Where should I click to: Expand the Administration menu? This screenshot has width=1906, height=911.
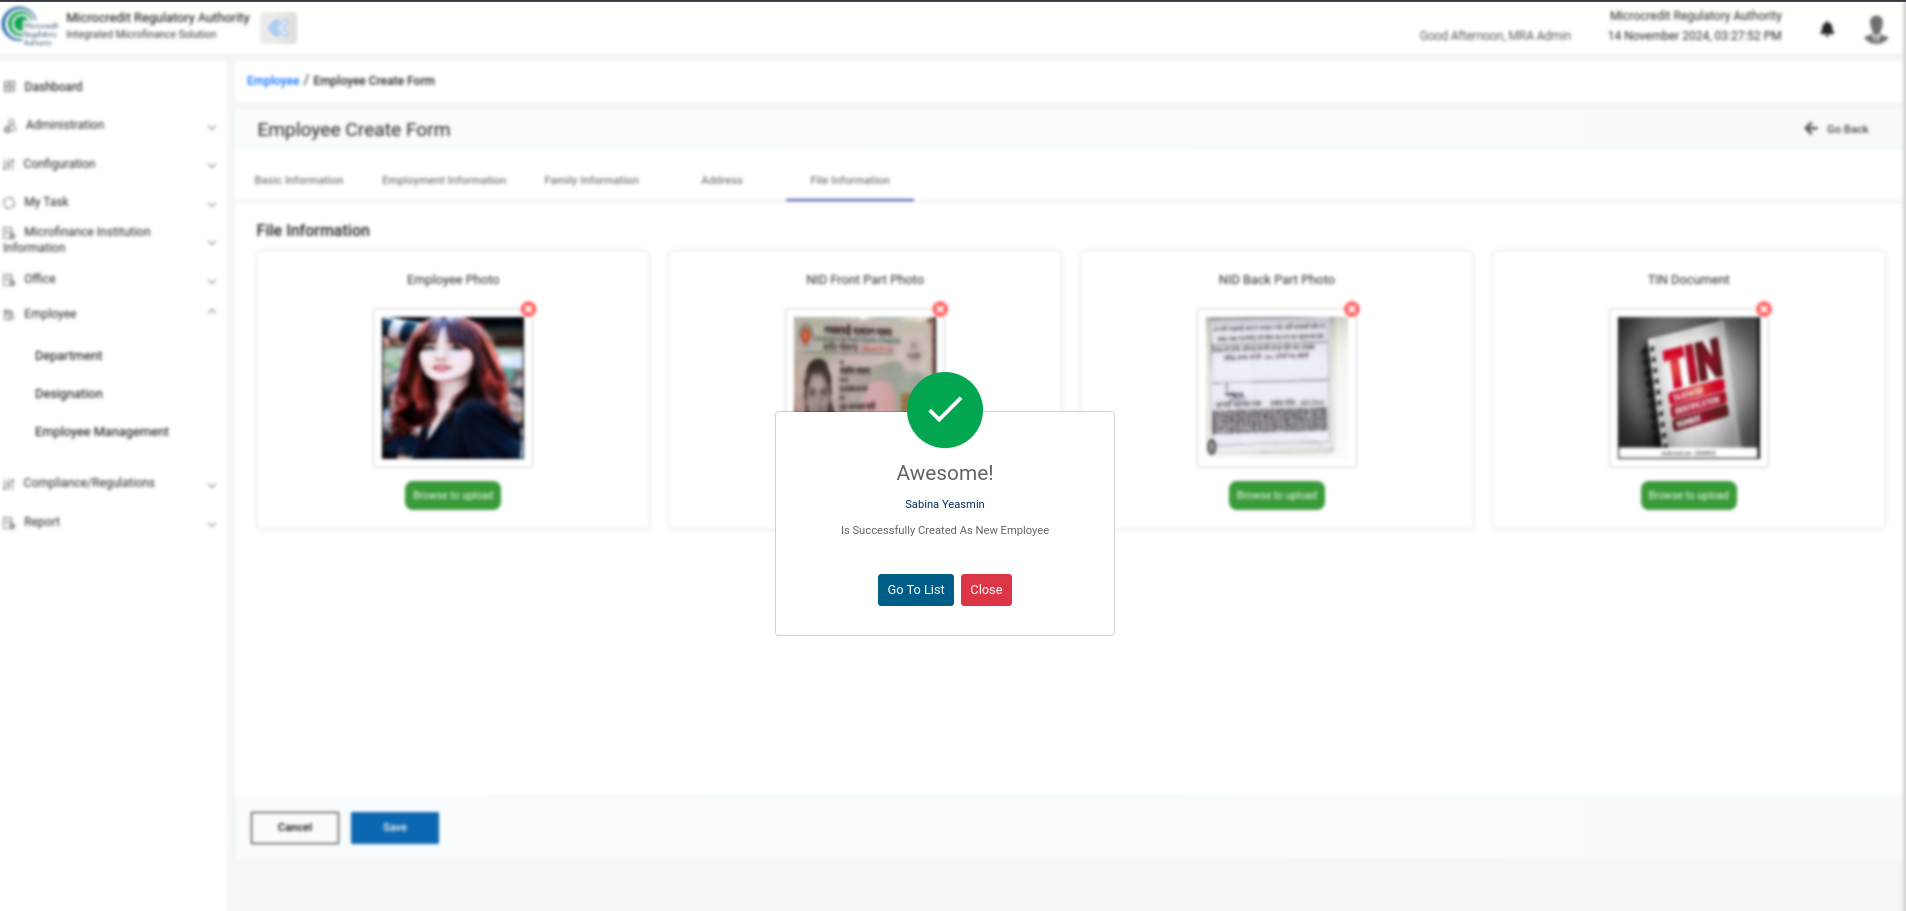click(110, 125)
